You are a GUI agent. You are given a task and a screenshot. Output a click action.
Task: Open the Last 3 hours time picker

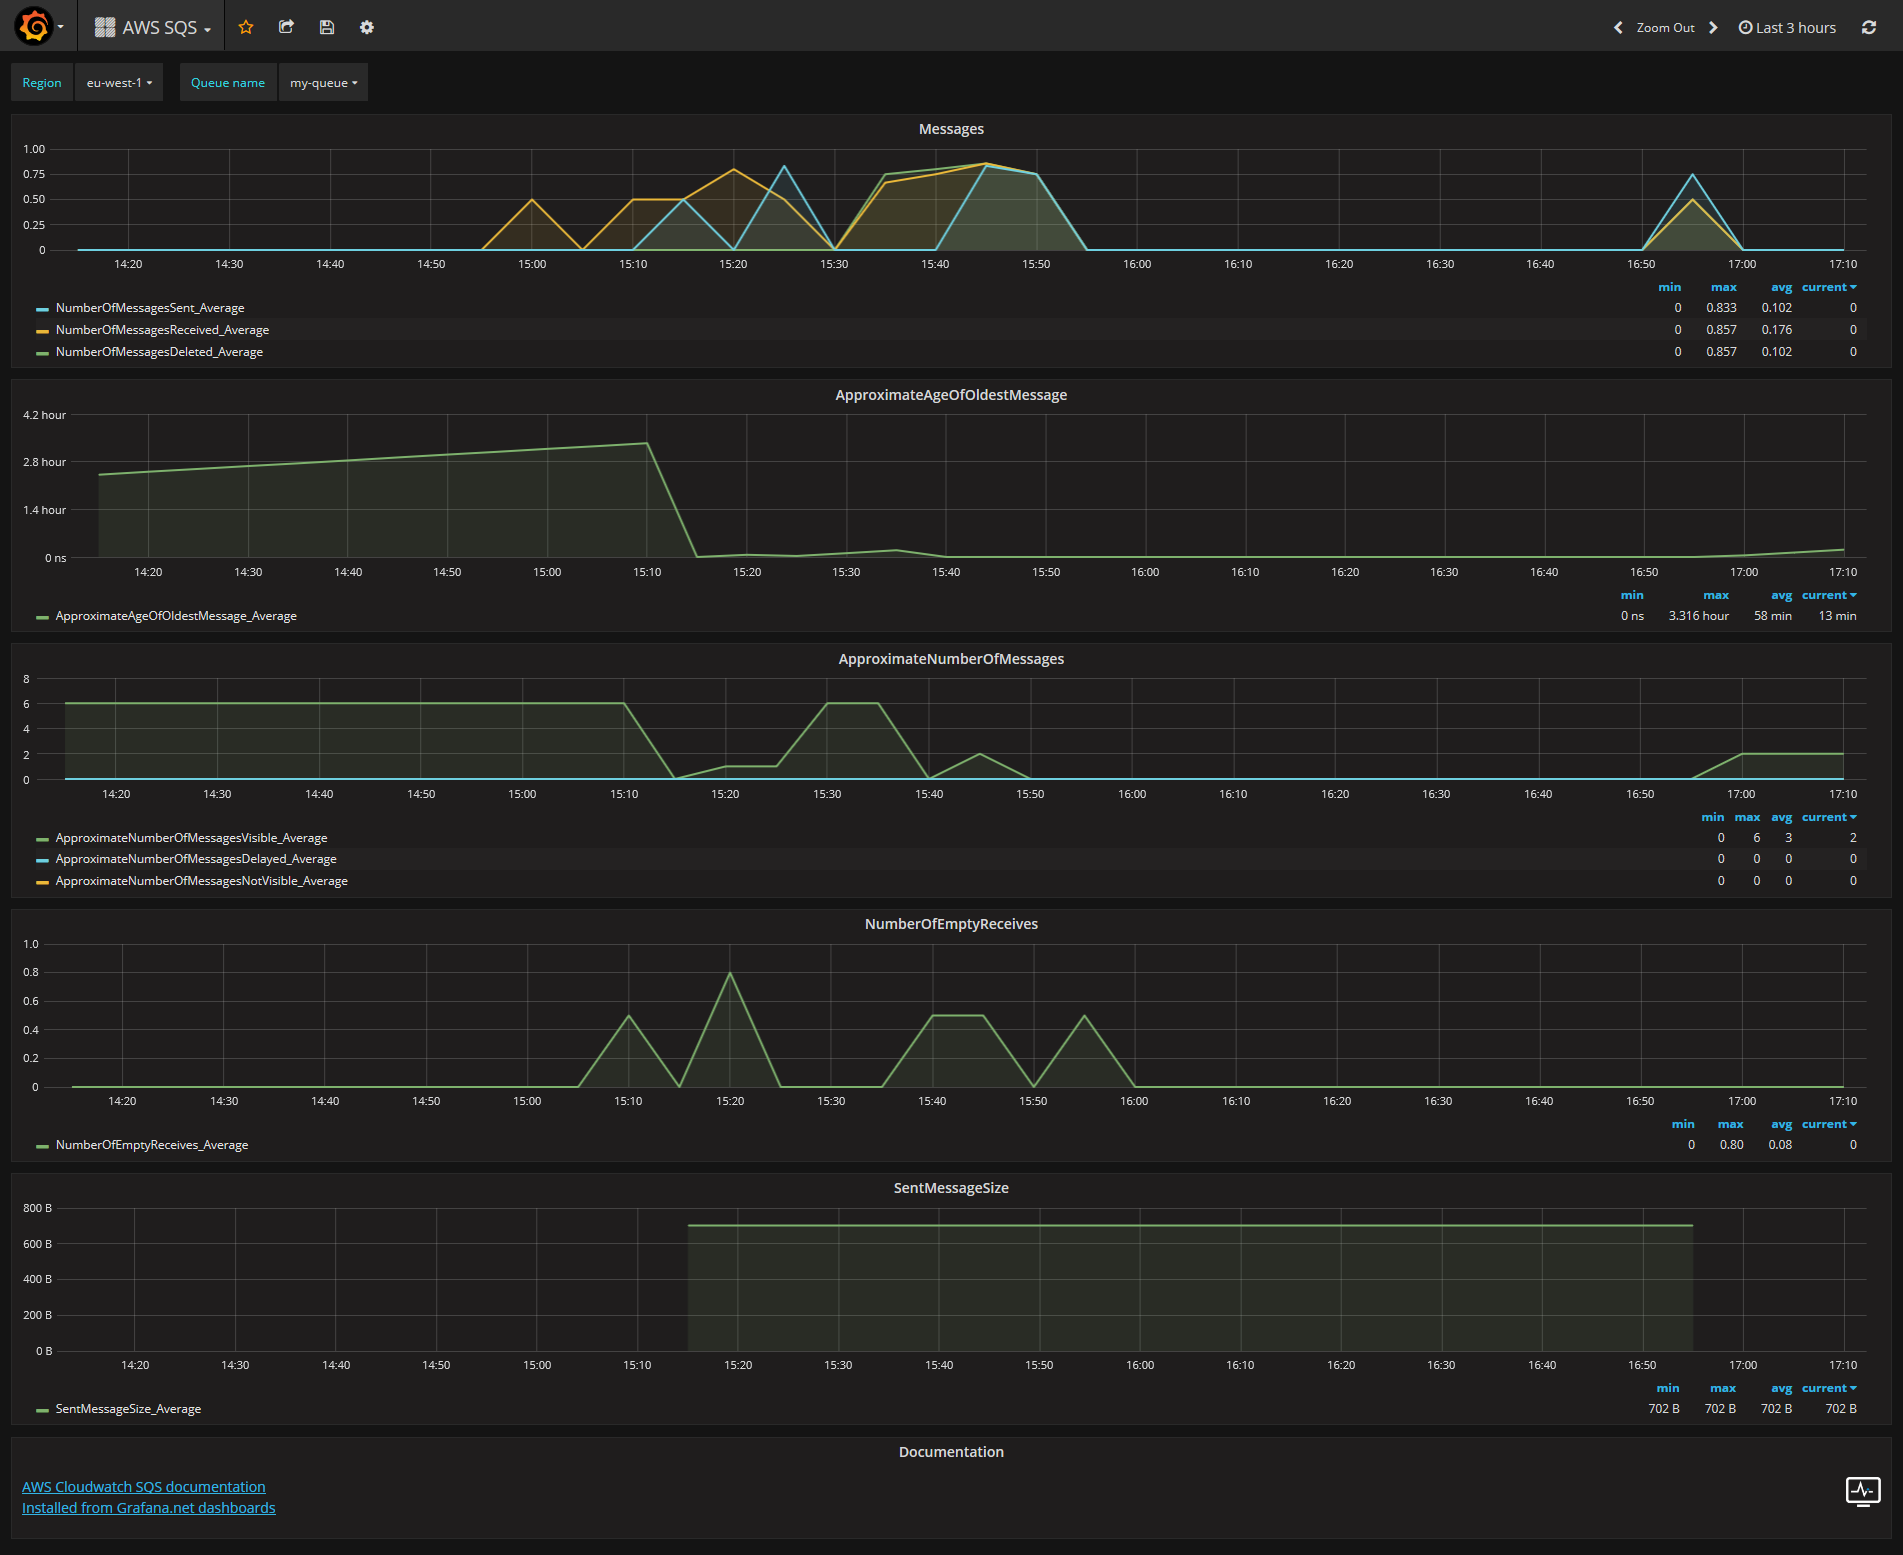(x=1787, y=28)
